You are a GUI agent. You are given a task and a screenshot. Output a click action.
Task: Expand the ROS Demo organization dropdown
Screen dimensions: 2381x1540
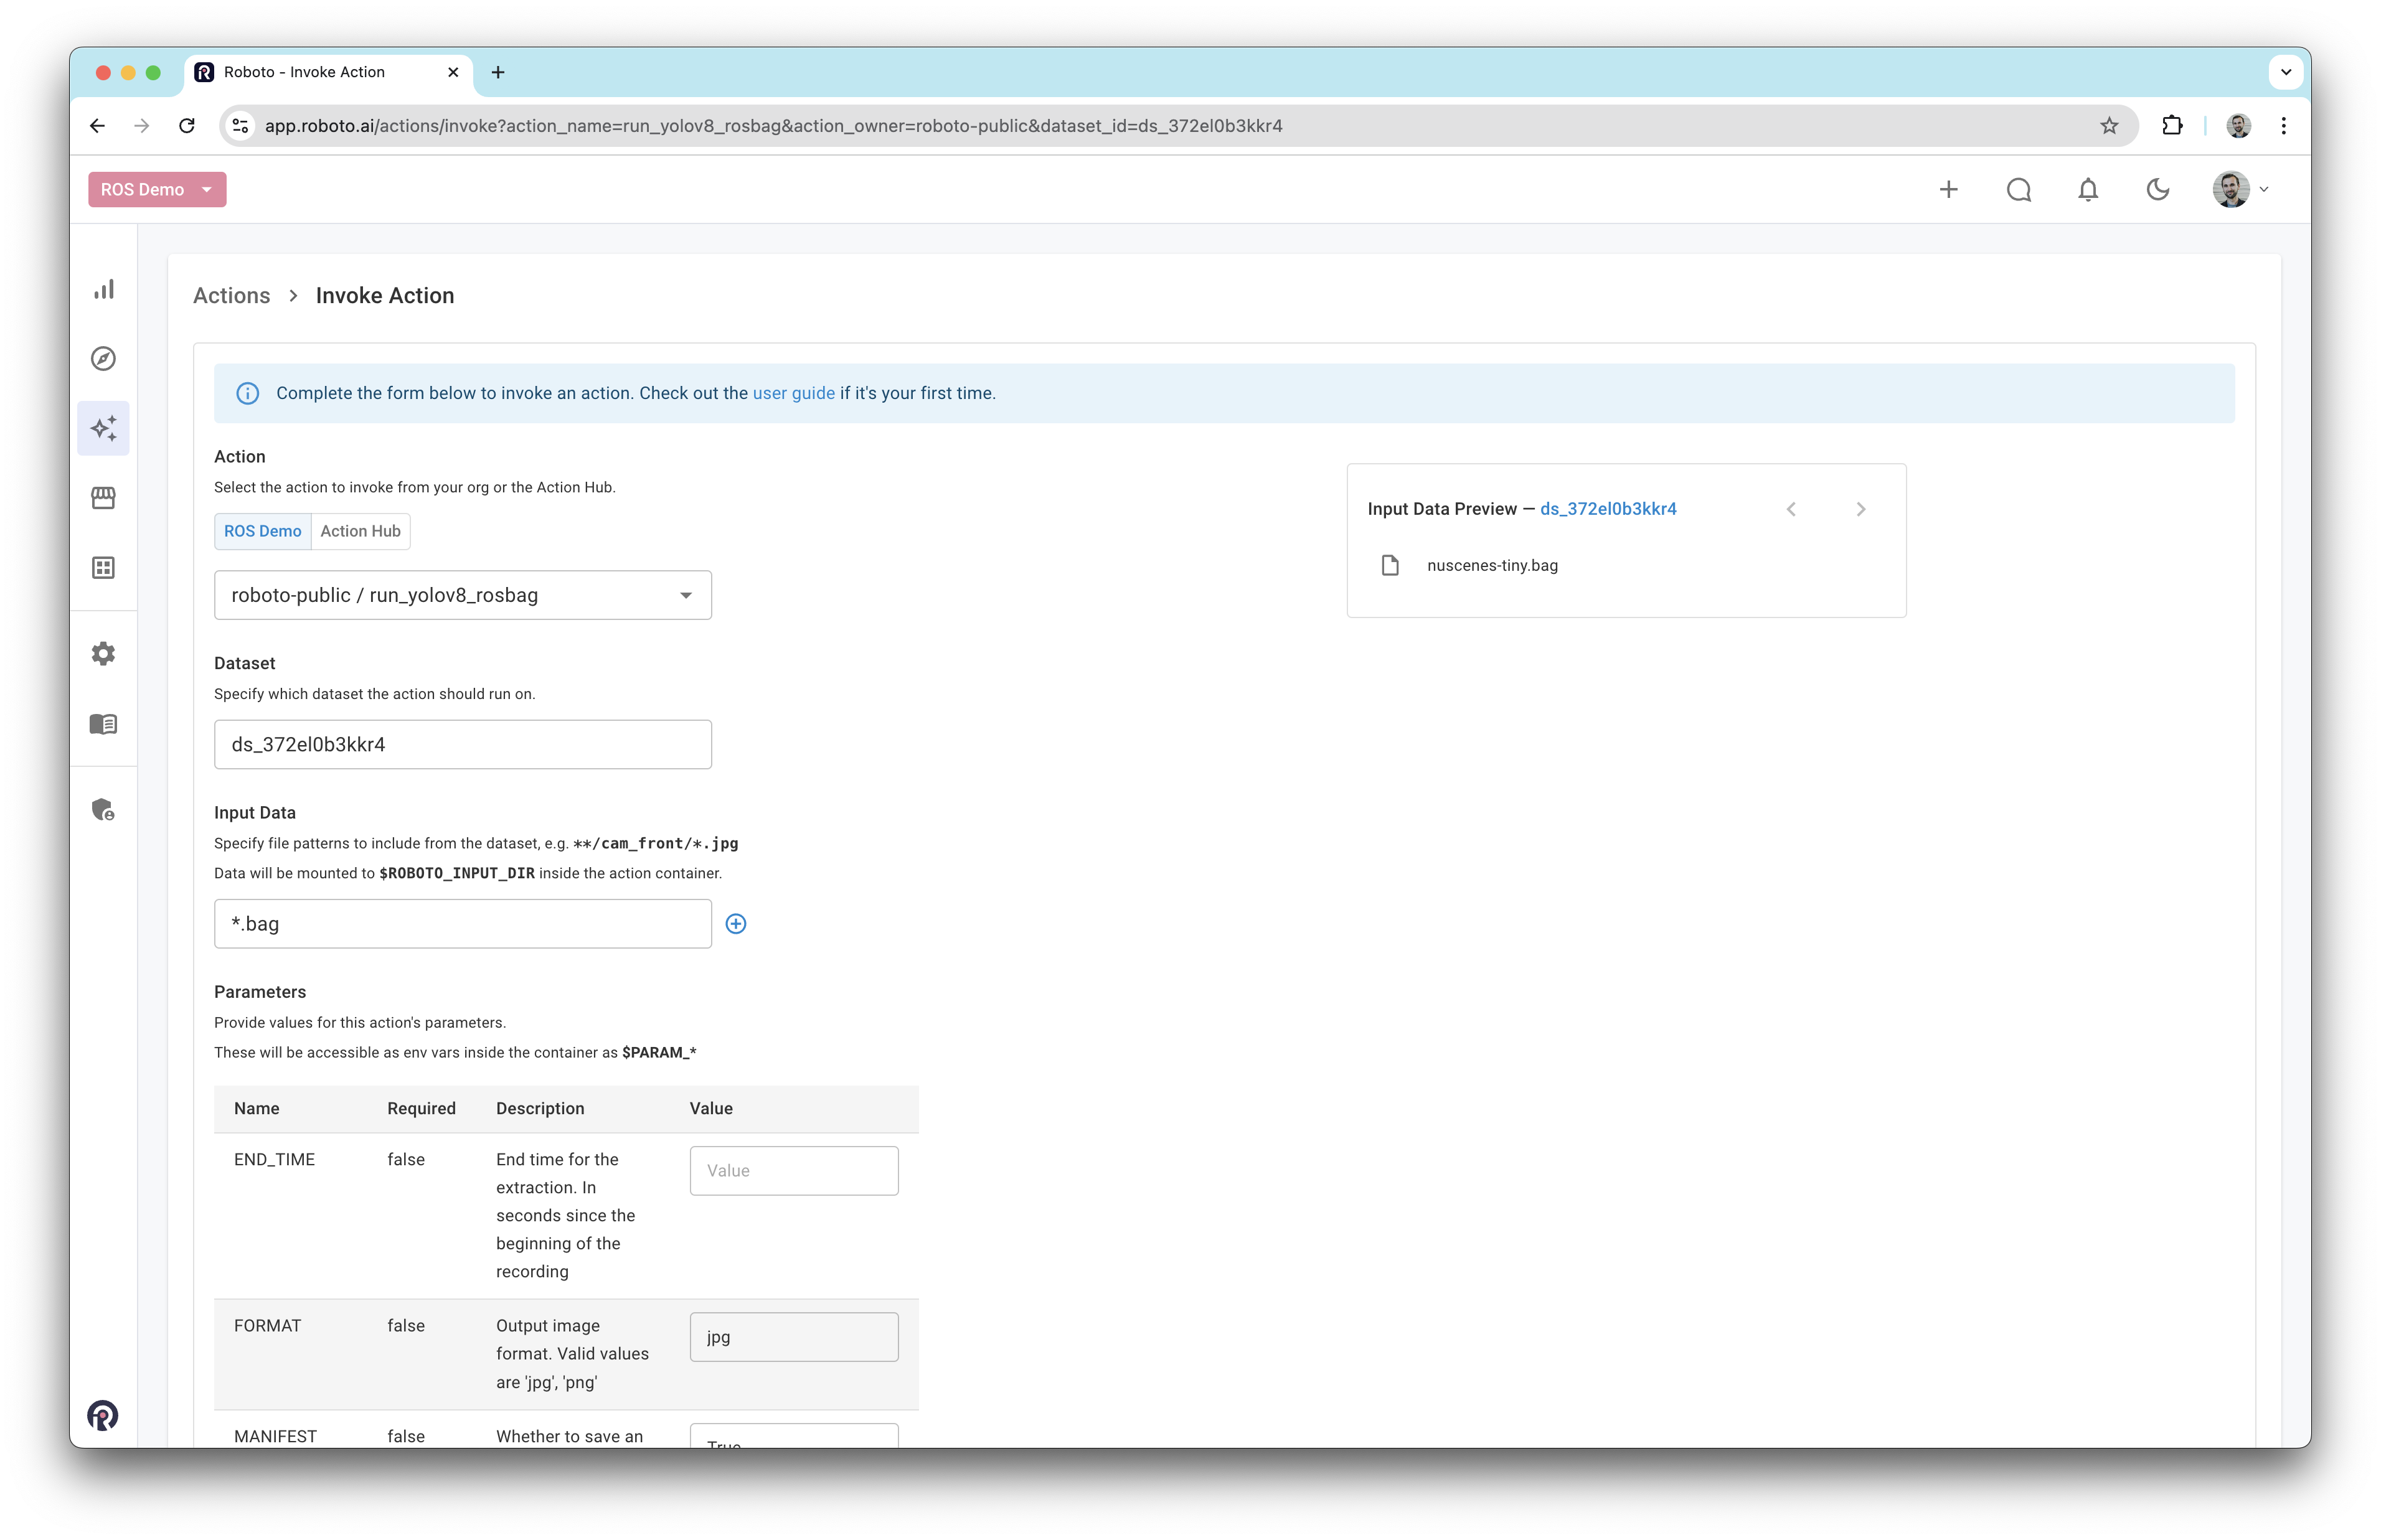tap(157, 190)
